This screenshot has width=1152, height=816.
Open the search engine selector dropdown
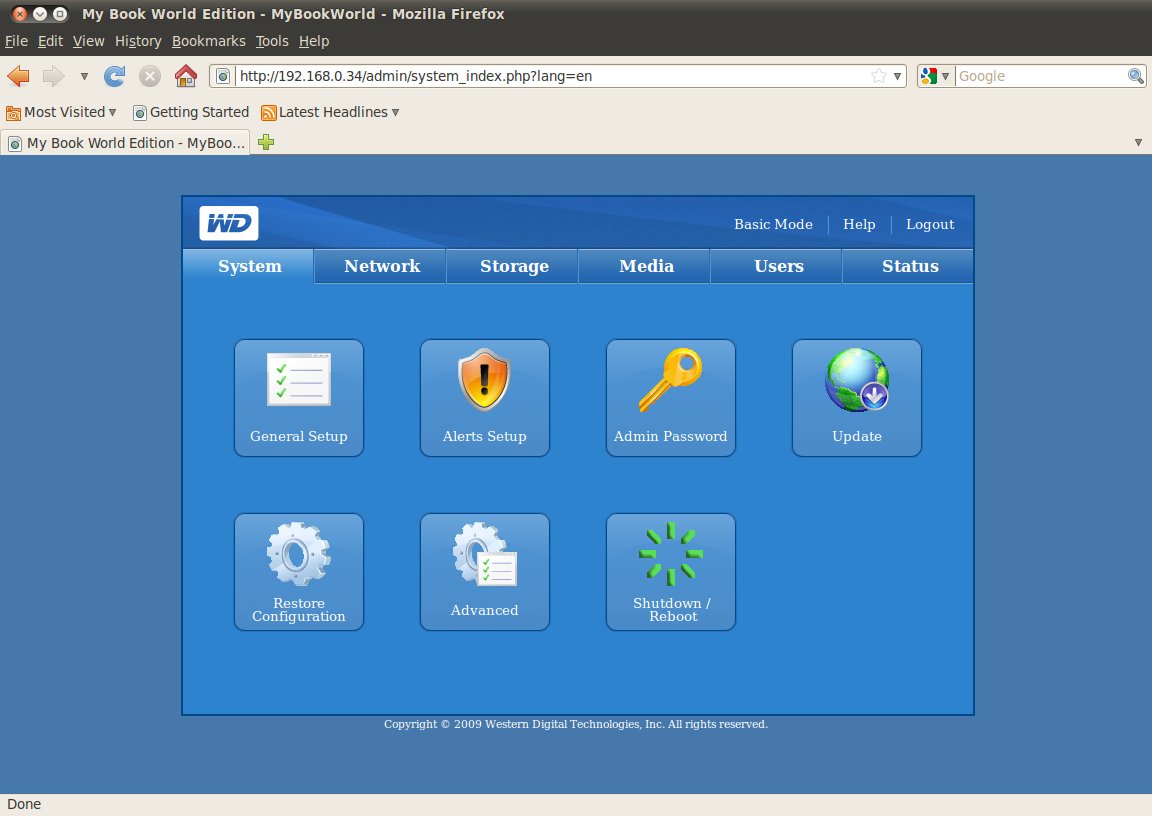click(935, 76)
